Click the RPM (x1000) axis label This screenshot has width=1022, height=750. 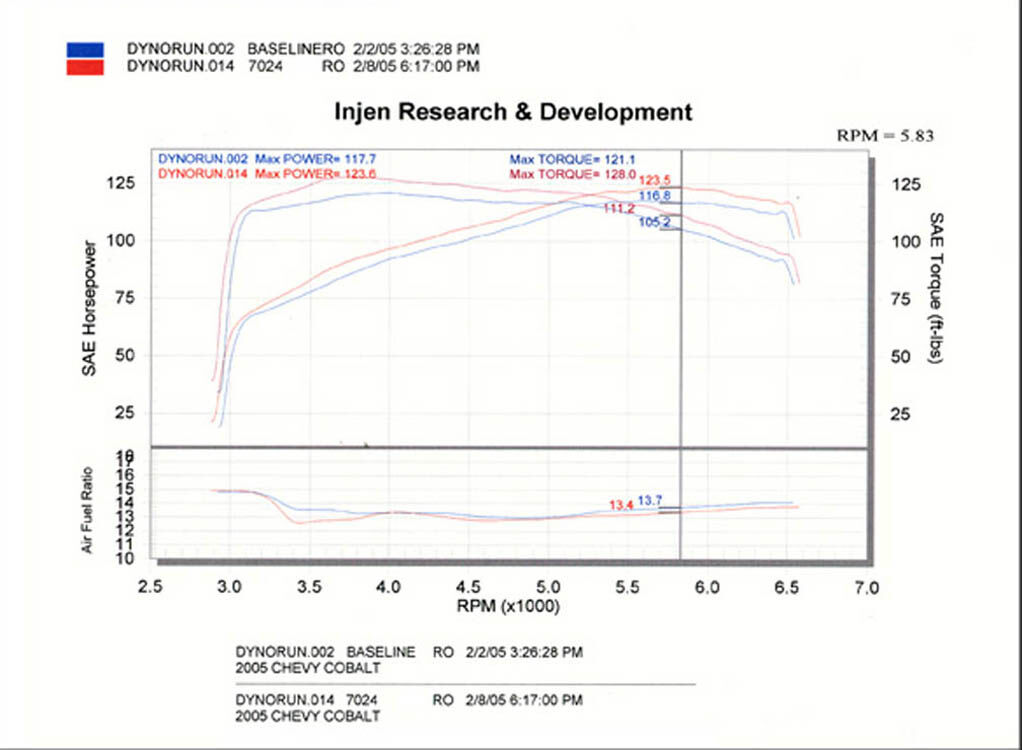point(508,606)
